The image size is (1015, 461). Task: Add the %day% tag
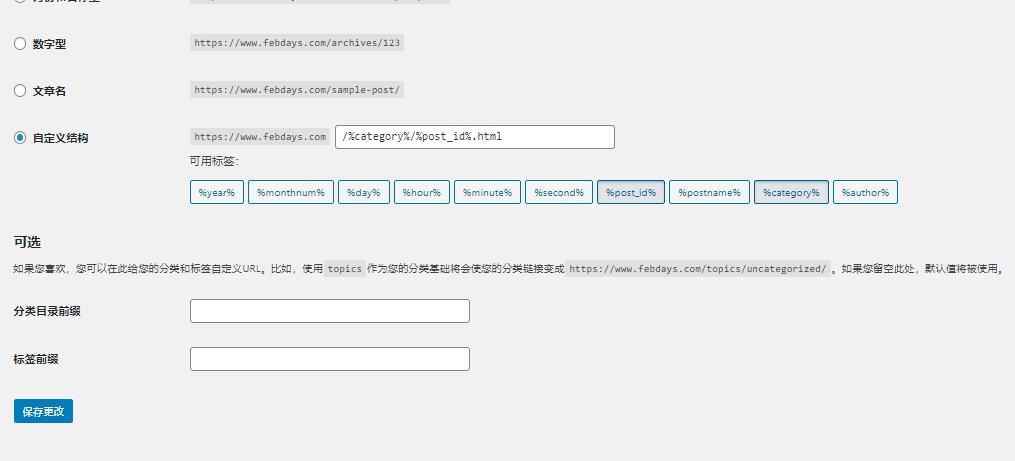(364, 192)
